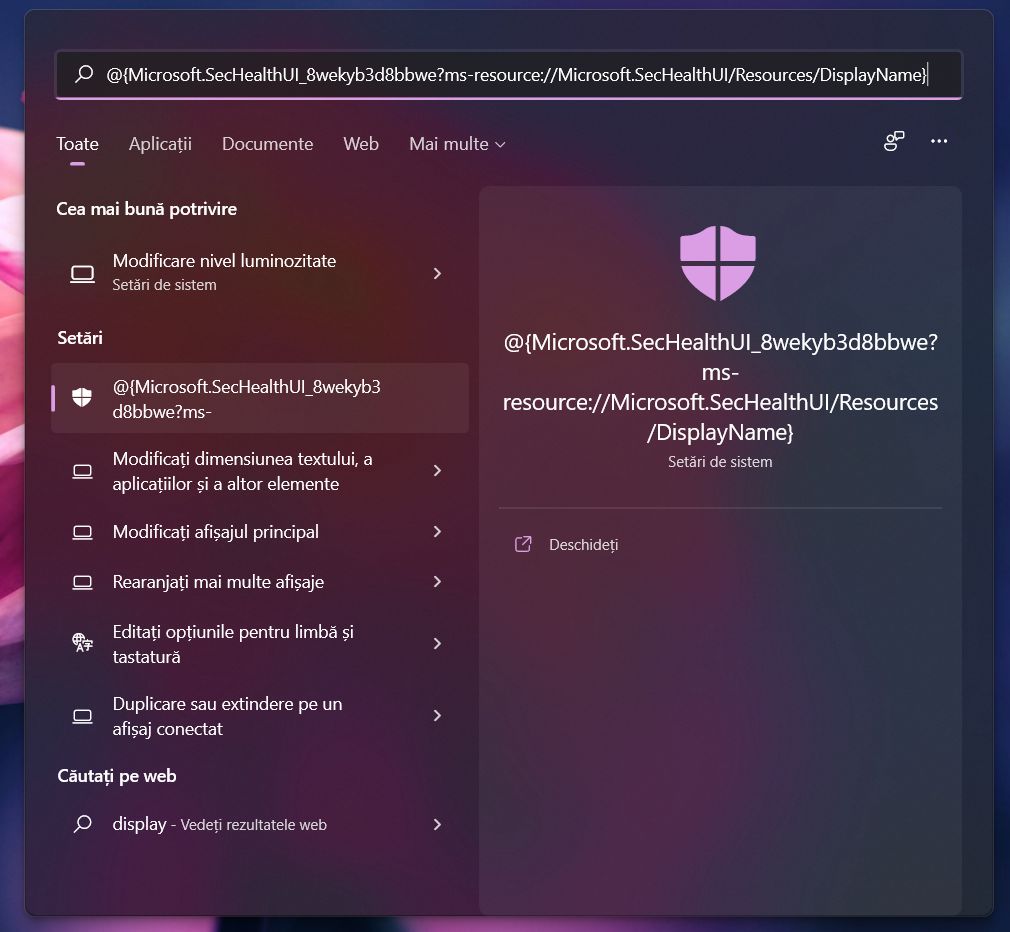Click the monitor icon beside "Modificare nivel luminozitate"

pos(82,272)
